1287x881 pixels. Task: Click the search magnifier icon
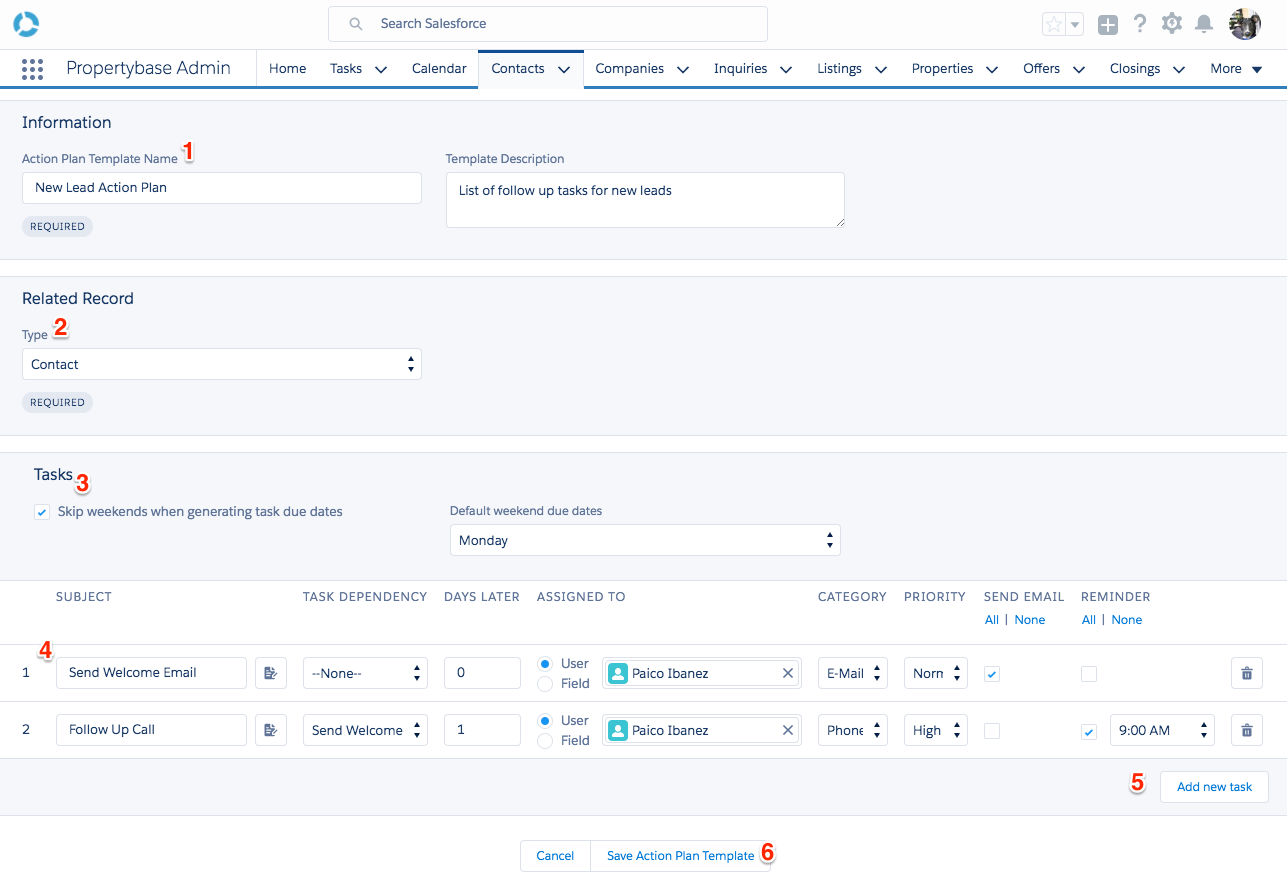click(355, 24)
